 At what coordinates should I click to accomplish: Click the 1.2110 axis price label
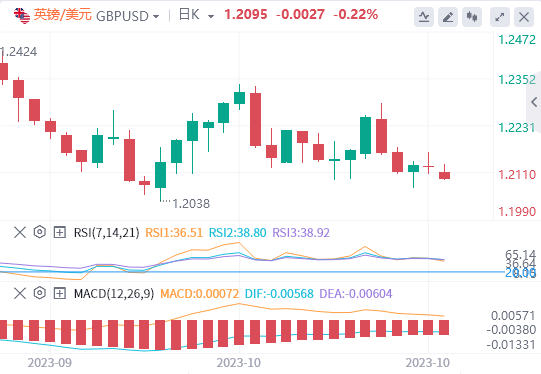pos(517,175)
